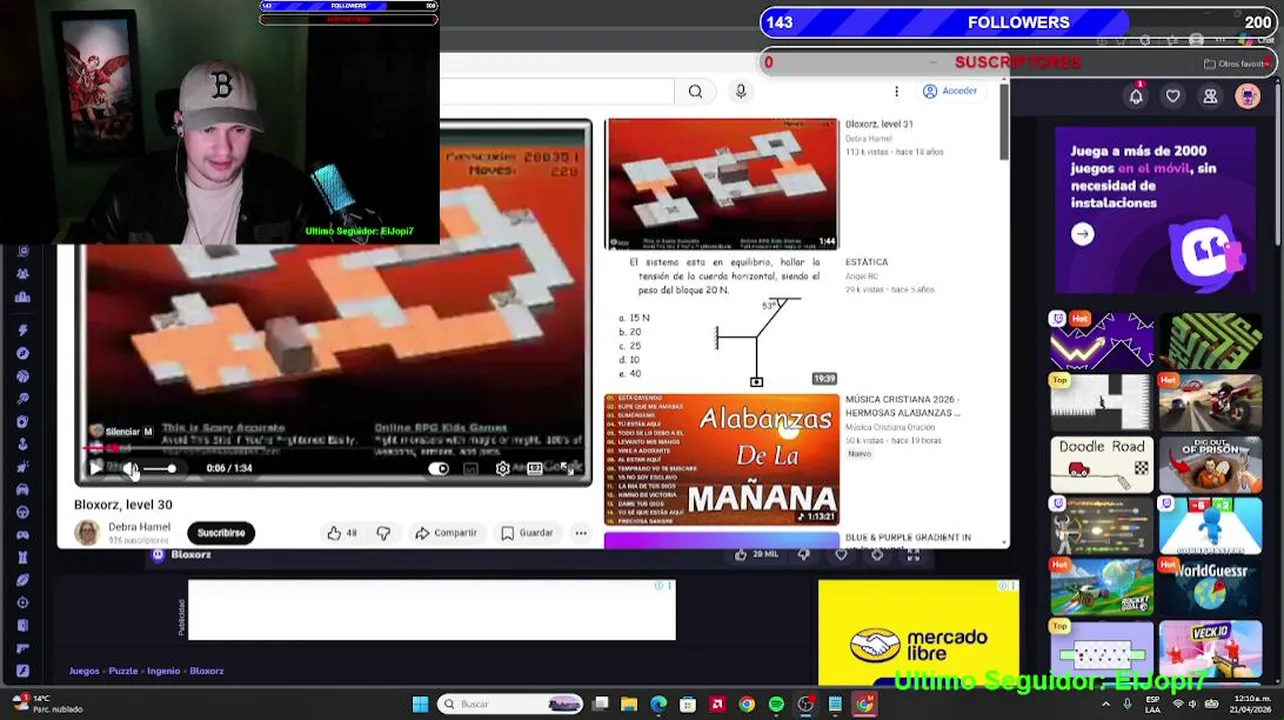Open Alabanzas De La Mañana thumbnail

coord(722,459)
